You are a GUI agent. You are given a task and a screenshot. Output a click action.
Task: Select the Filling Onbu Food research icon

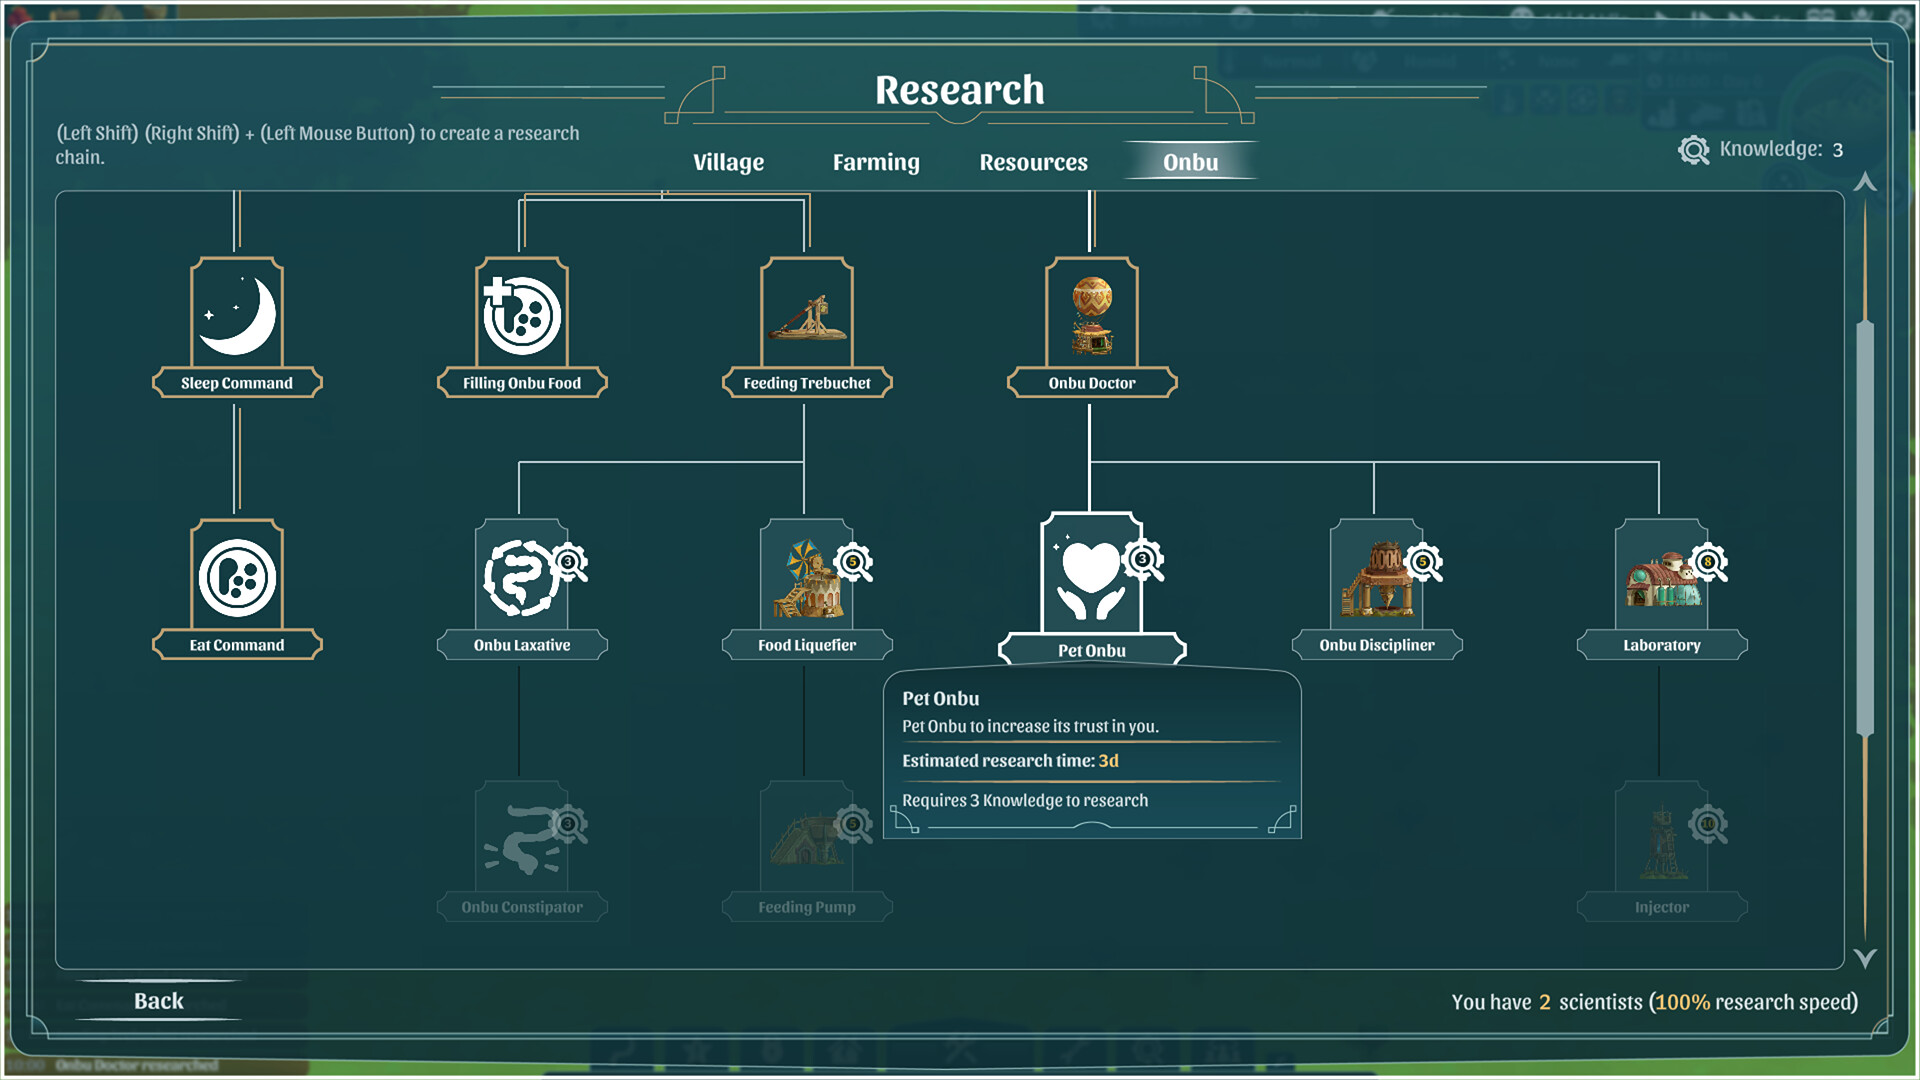pyautogui.click(x=521, y=315)
